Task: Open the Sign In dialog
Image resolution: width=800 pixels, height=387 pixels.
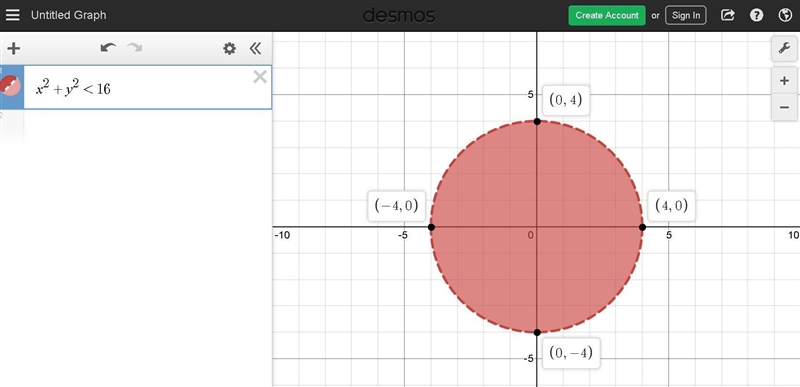Action: [686, 15]
